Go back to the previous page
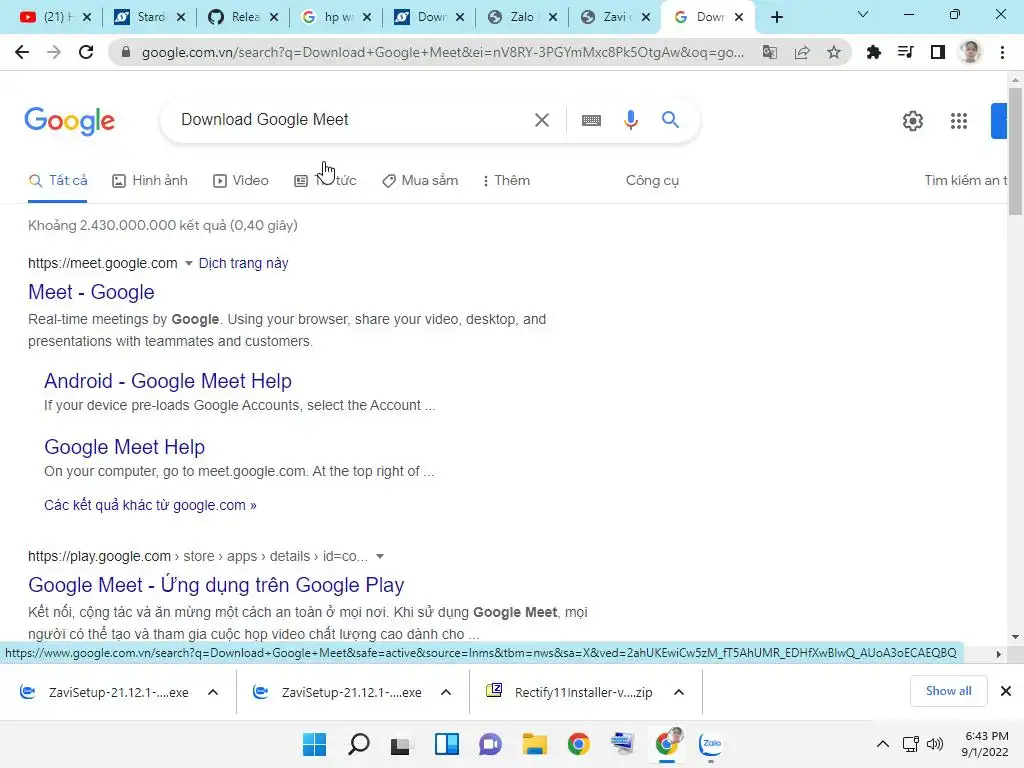Screen dimensions: 1024x768 tap(22, 52)
